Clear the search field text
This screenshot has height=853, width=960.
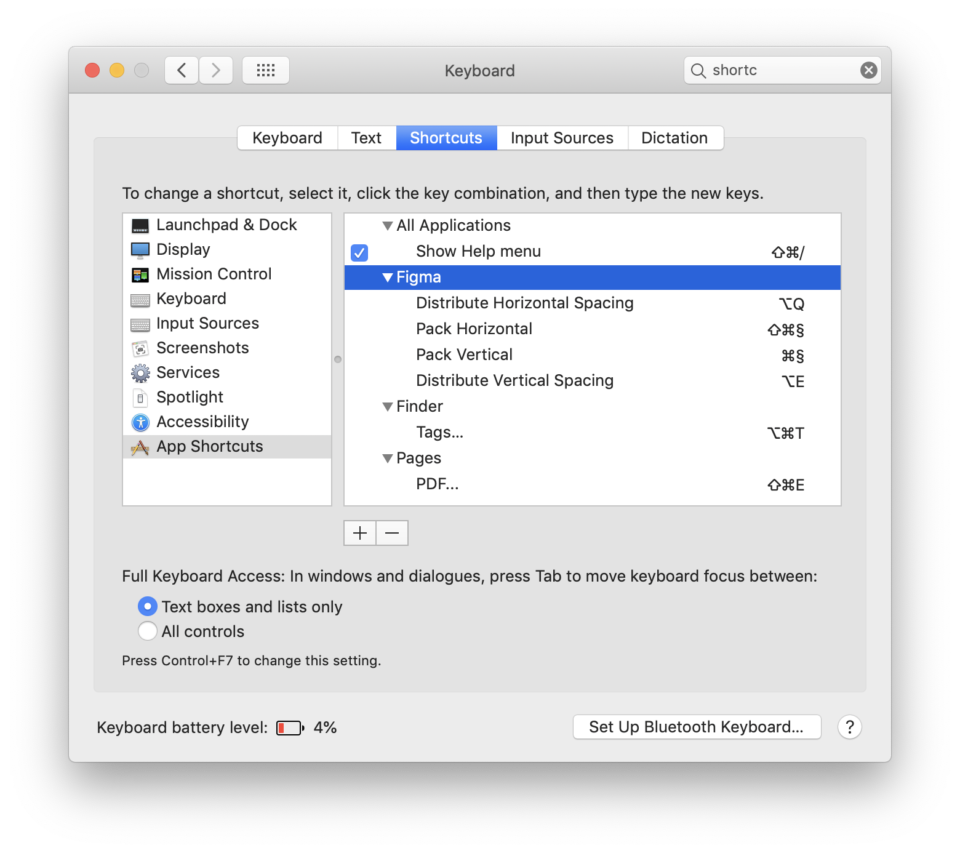click(868, 70)
